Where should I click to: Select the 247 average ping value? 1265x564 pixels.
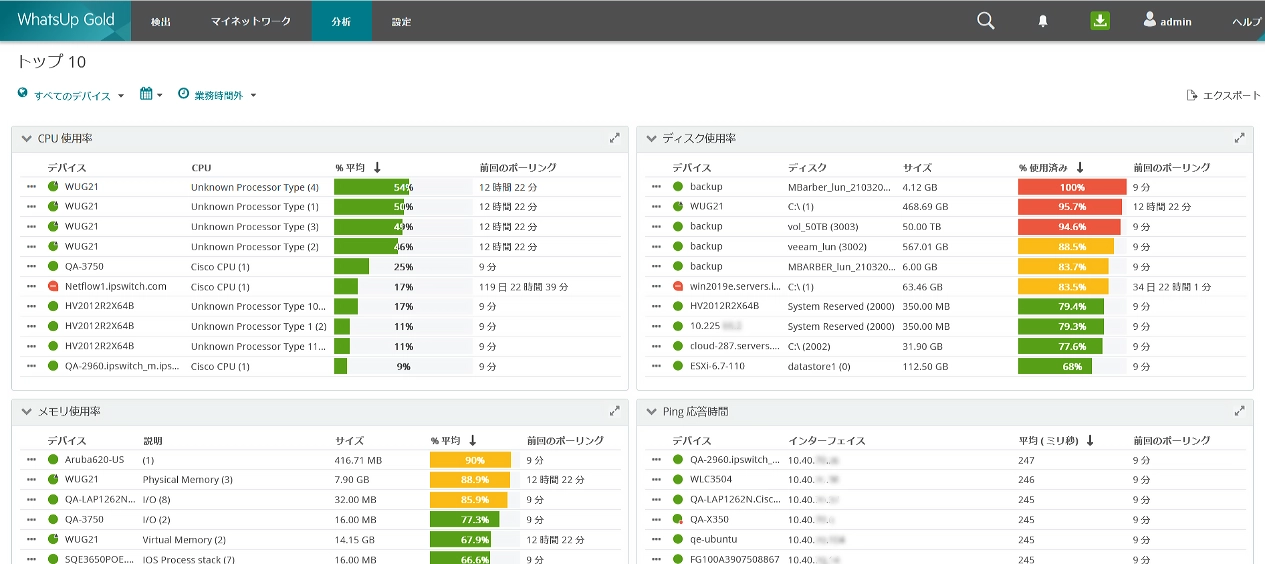tap(1026, 460)
